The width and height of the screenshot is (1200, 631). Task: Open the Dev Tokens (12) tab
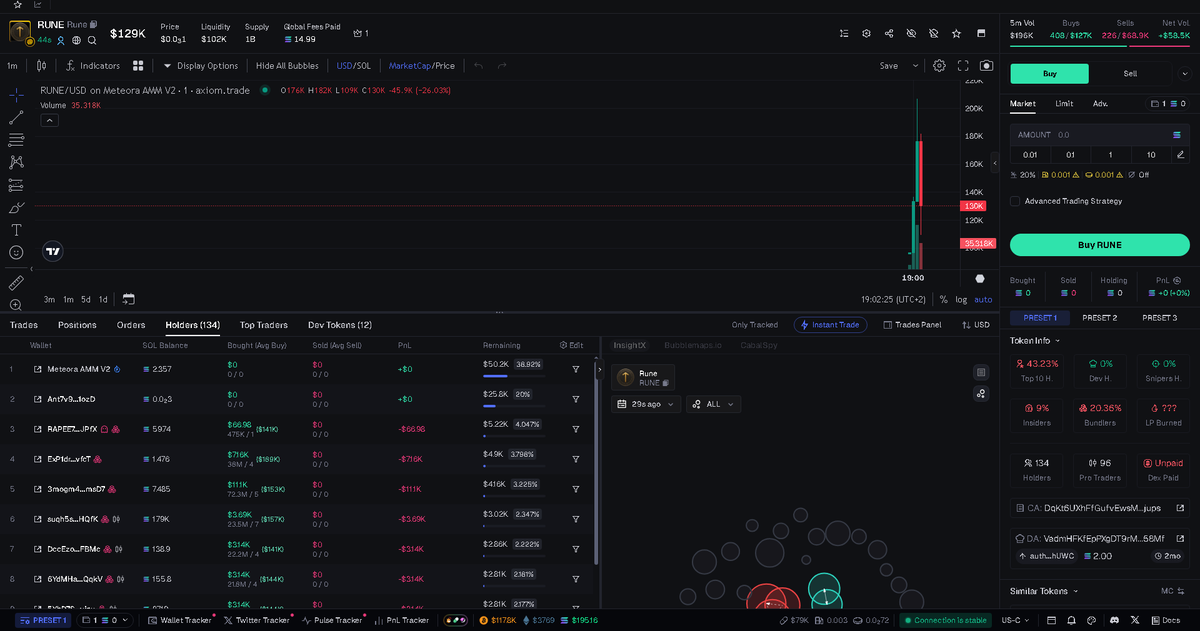click(x=340, y=325)
